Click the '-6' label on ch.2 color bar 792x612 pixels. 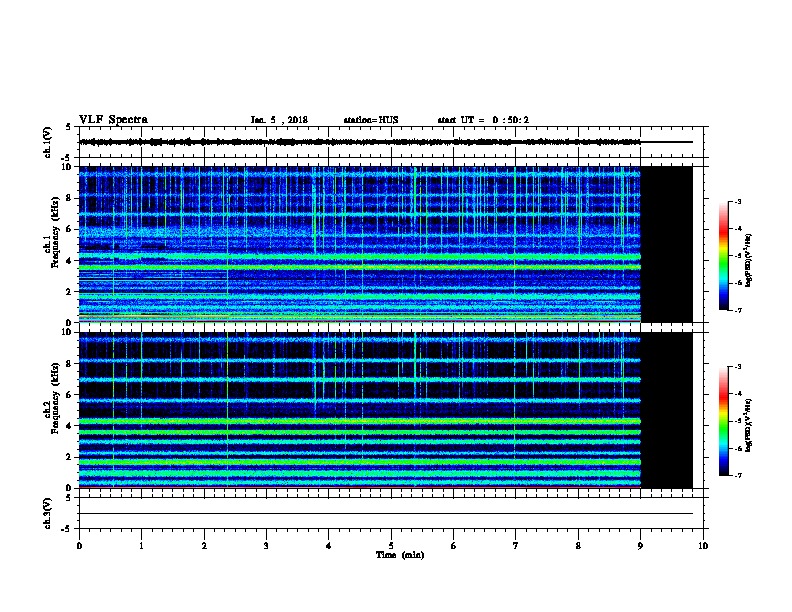tap(738, 448)
